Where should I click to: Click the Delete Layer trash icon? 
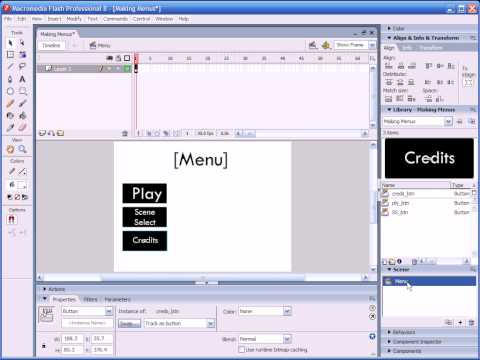point(125,133)
